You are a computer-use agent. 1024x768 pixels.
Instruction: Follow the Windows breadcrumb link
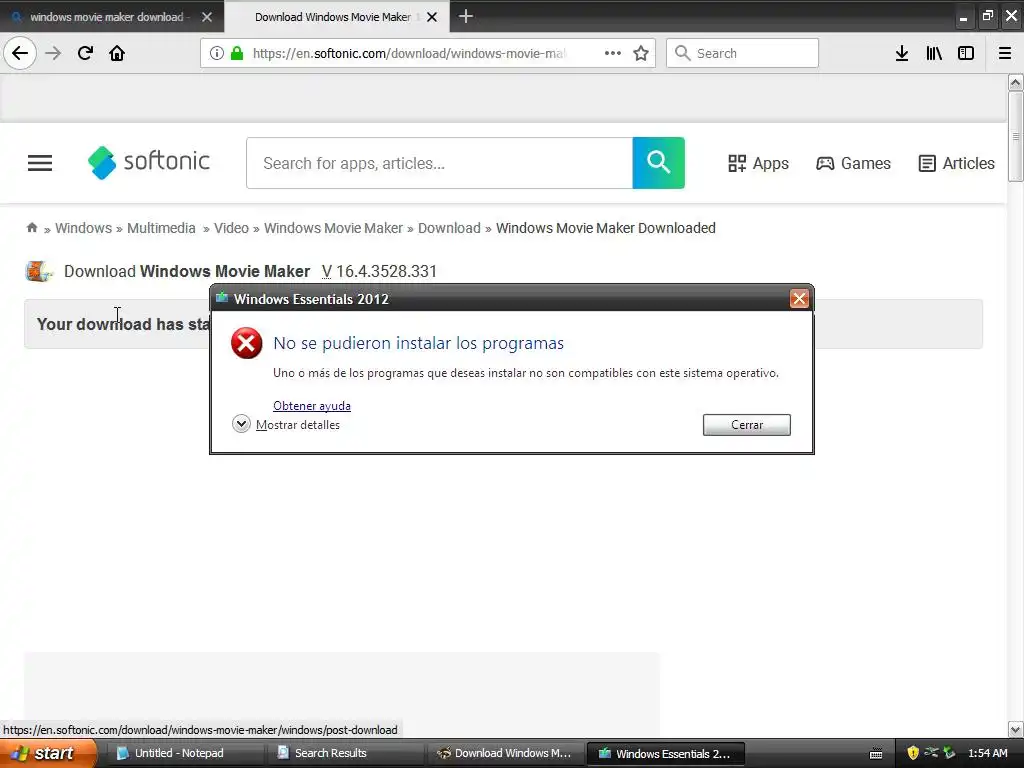point(84,228)
